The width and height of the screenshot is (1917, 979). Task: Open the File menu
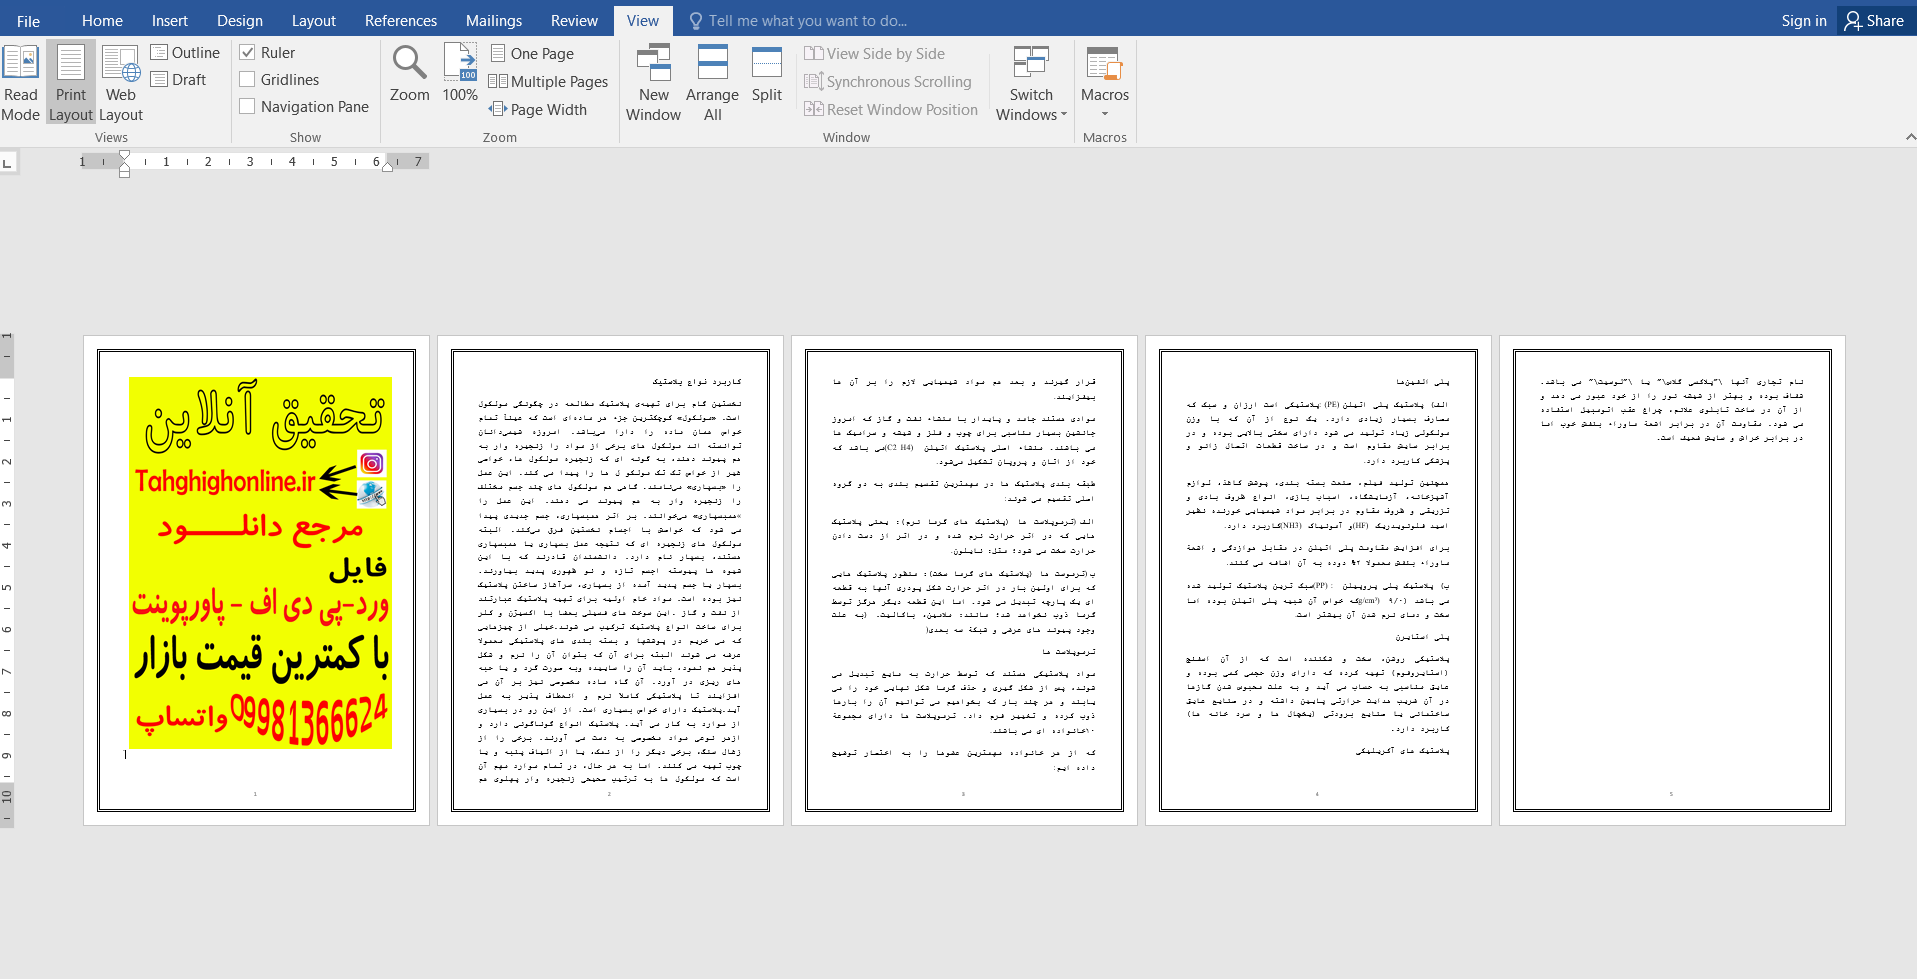pos(29,21)
